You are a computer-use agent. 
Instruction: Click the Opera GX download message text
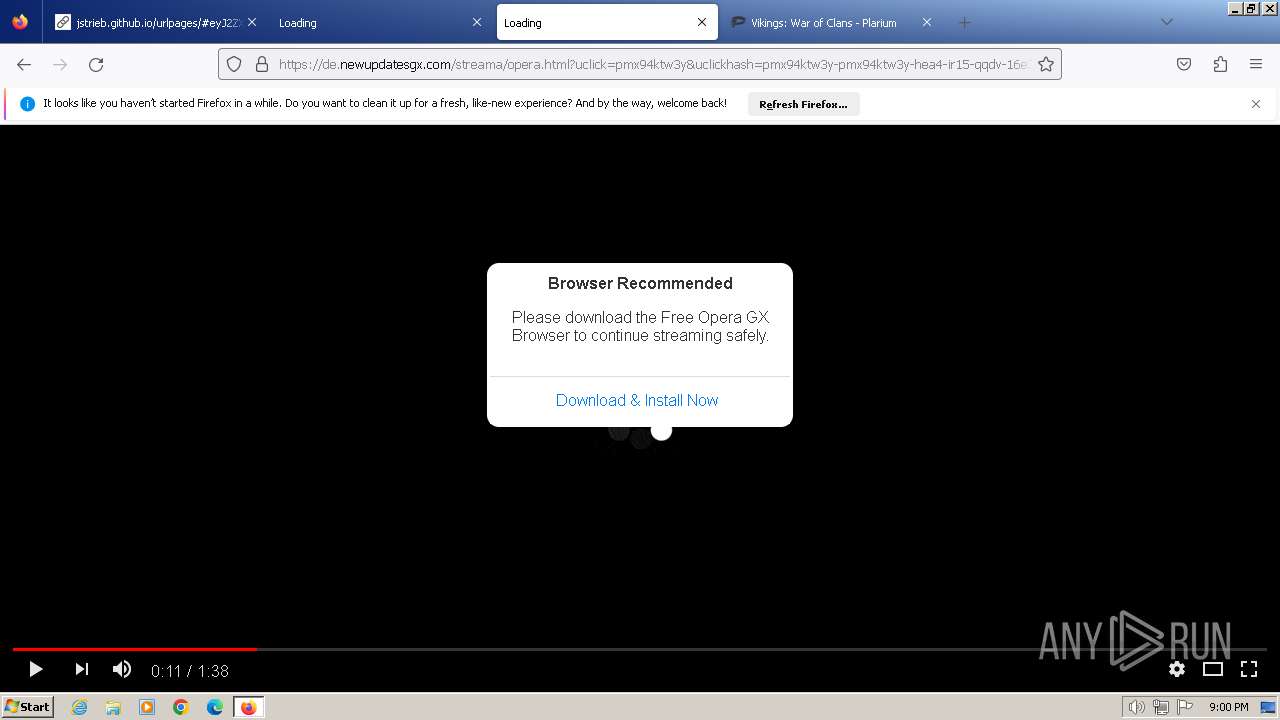(x=640, y=326)
